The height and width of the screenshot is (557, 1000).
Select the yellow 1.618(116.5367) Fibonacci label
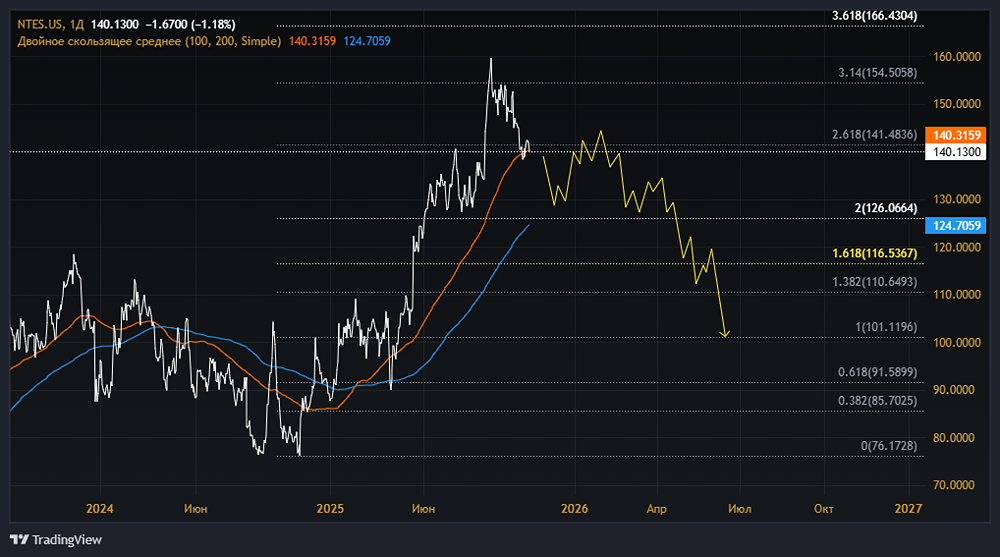874,255
